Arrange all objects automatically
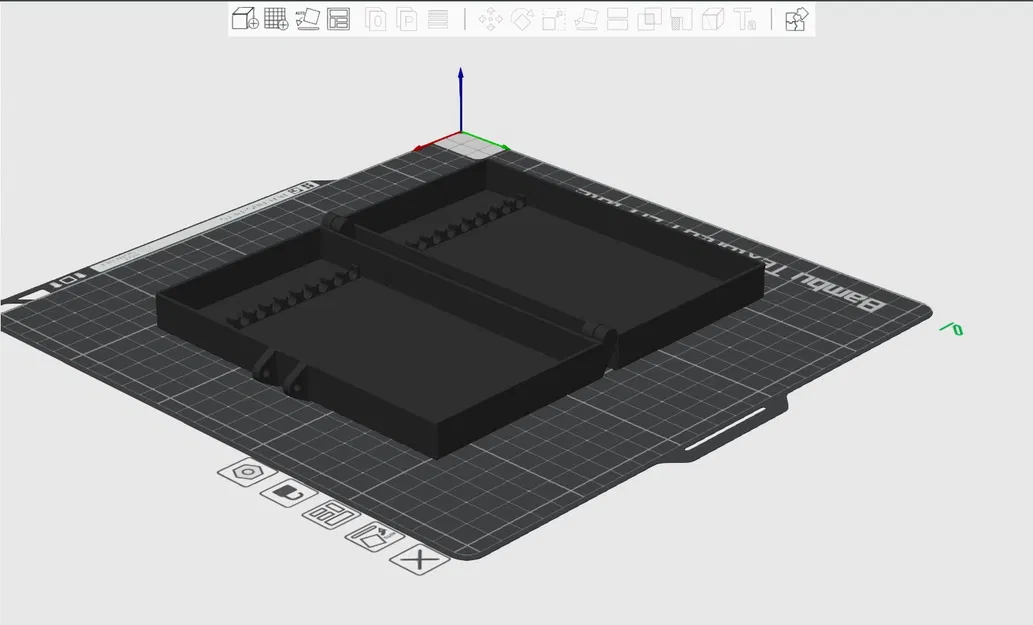 (x=338, y=19)
